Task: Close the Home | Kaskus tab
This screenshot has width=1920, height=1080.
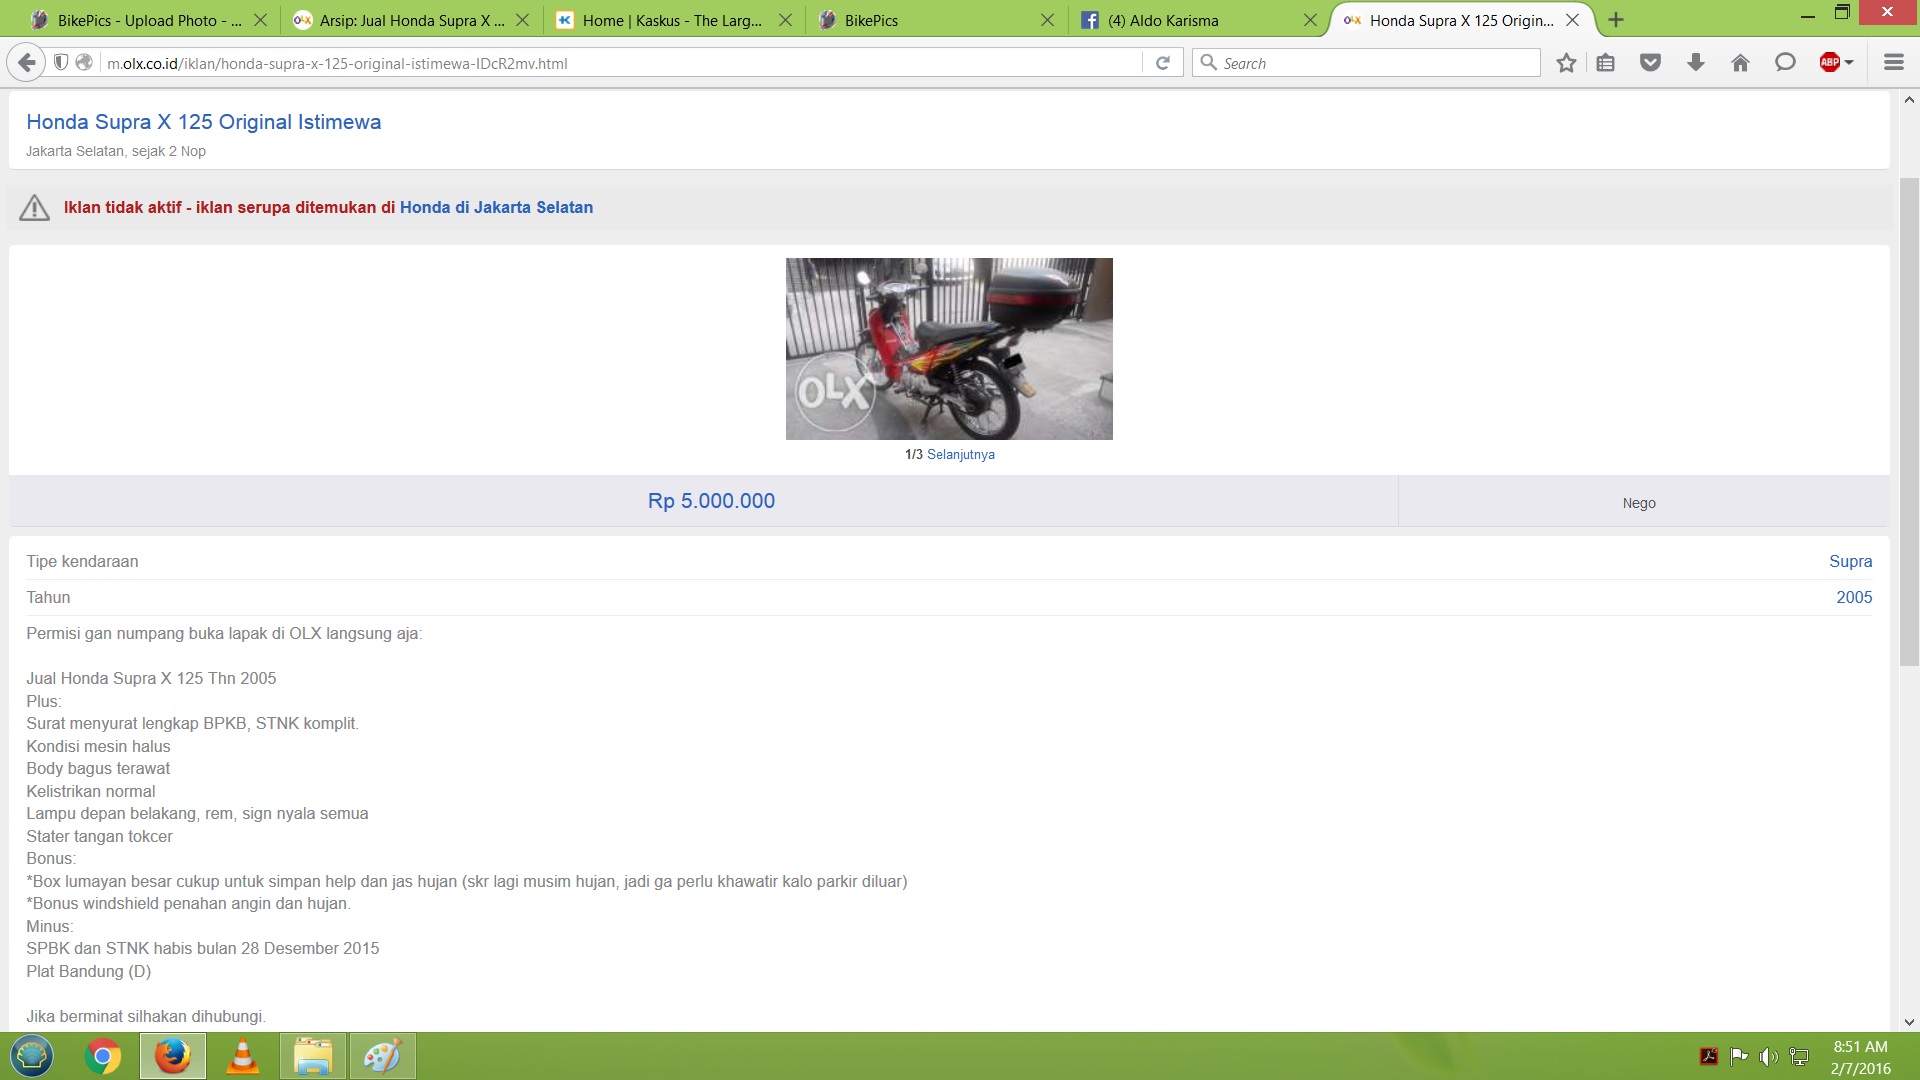Action: click(785, 20)
